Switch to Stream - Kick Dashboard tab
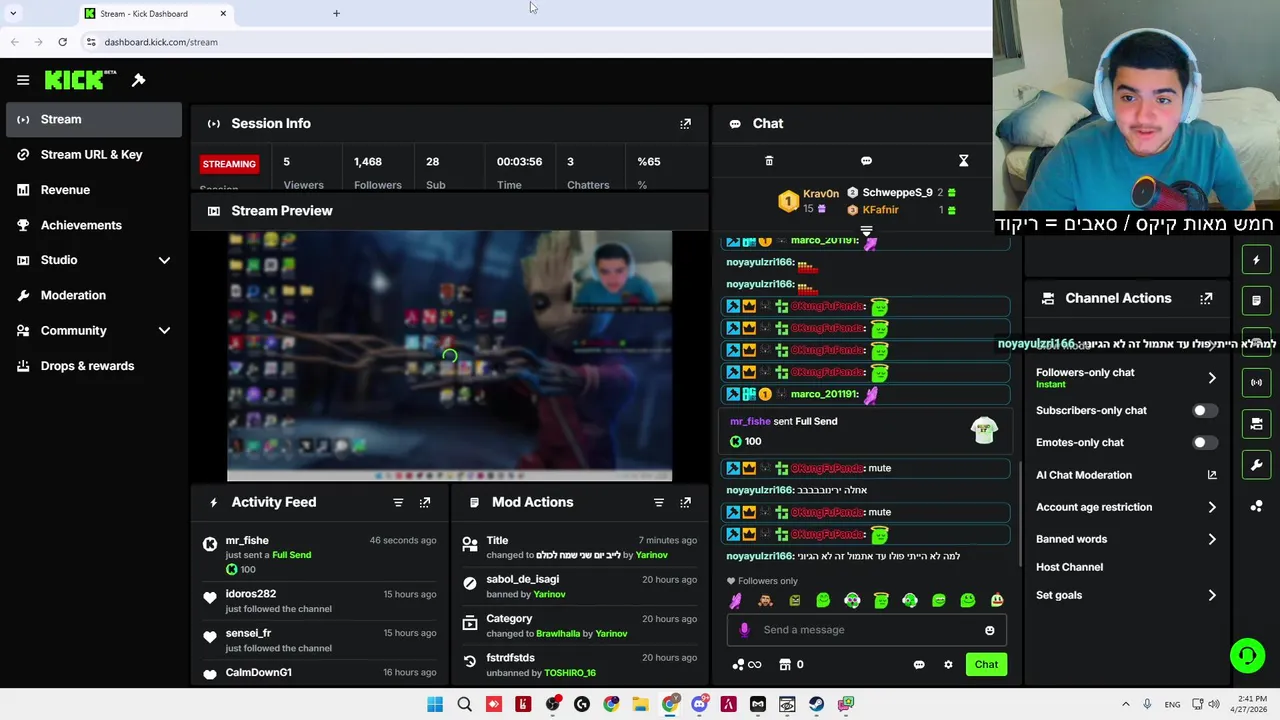The height and width of the screenshot is (720, 1280). (155, 14)
